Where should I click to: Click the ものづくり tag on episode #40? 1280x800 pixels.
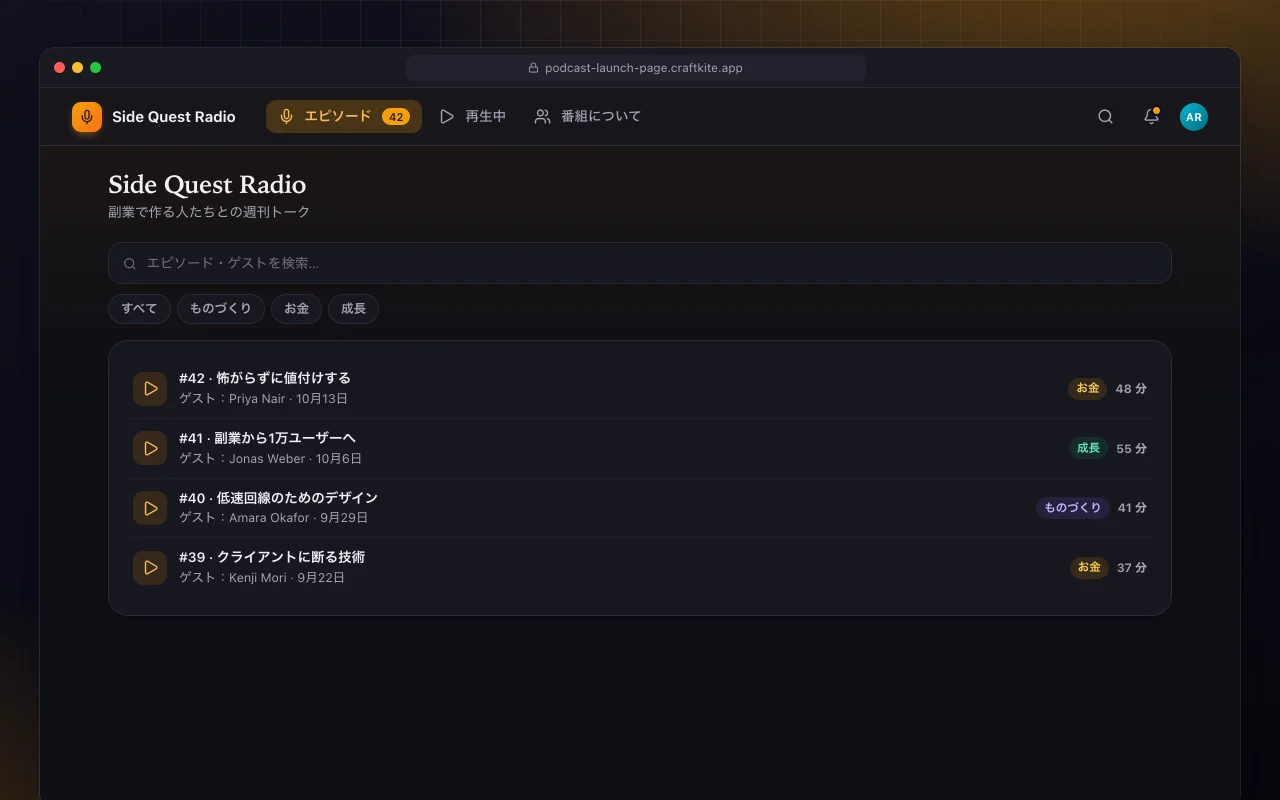(x=1073, y=508)
